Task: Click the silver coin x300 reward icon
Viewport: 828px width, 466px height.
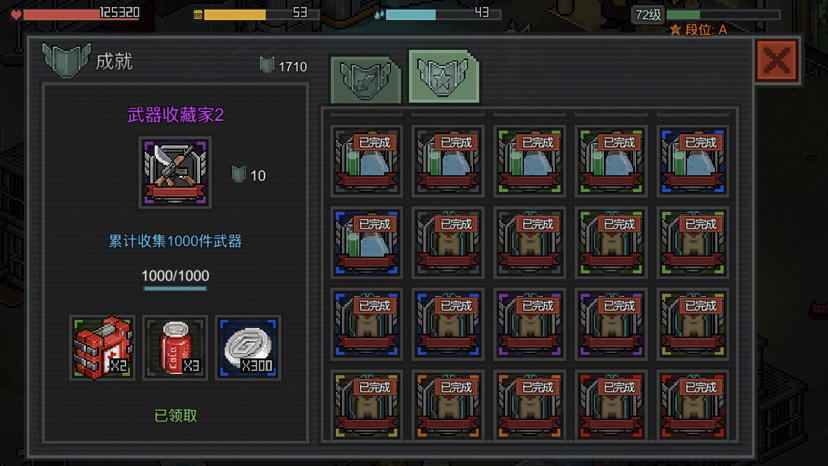Action: pos(248,348)
